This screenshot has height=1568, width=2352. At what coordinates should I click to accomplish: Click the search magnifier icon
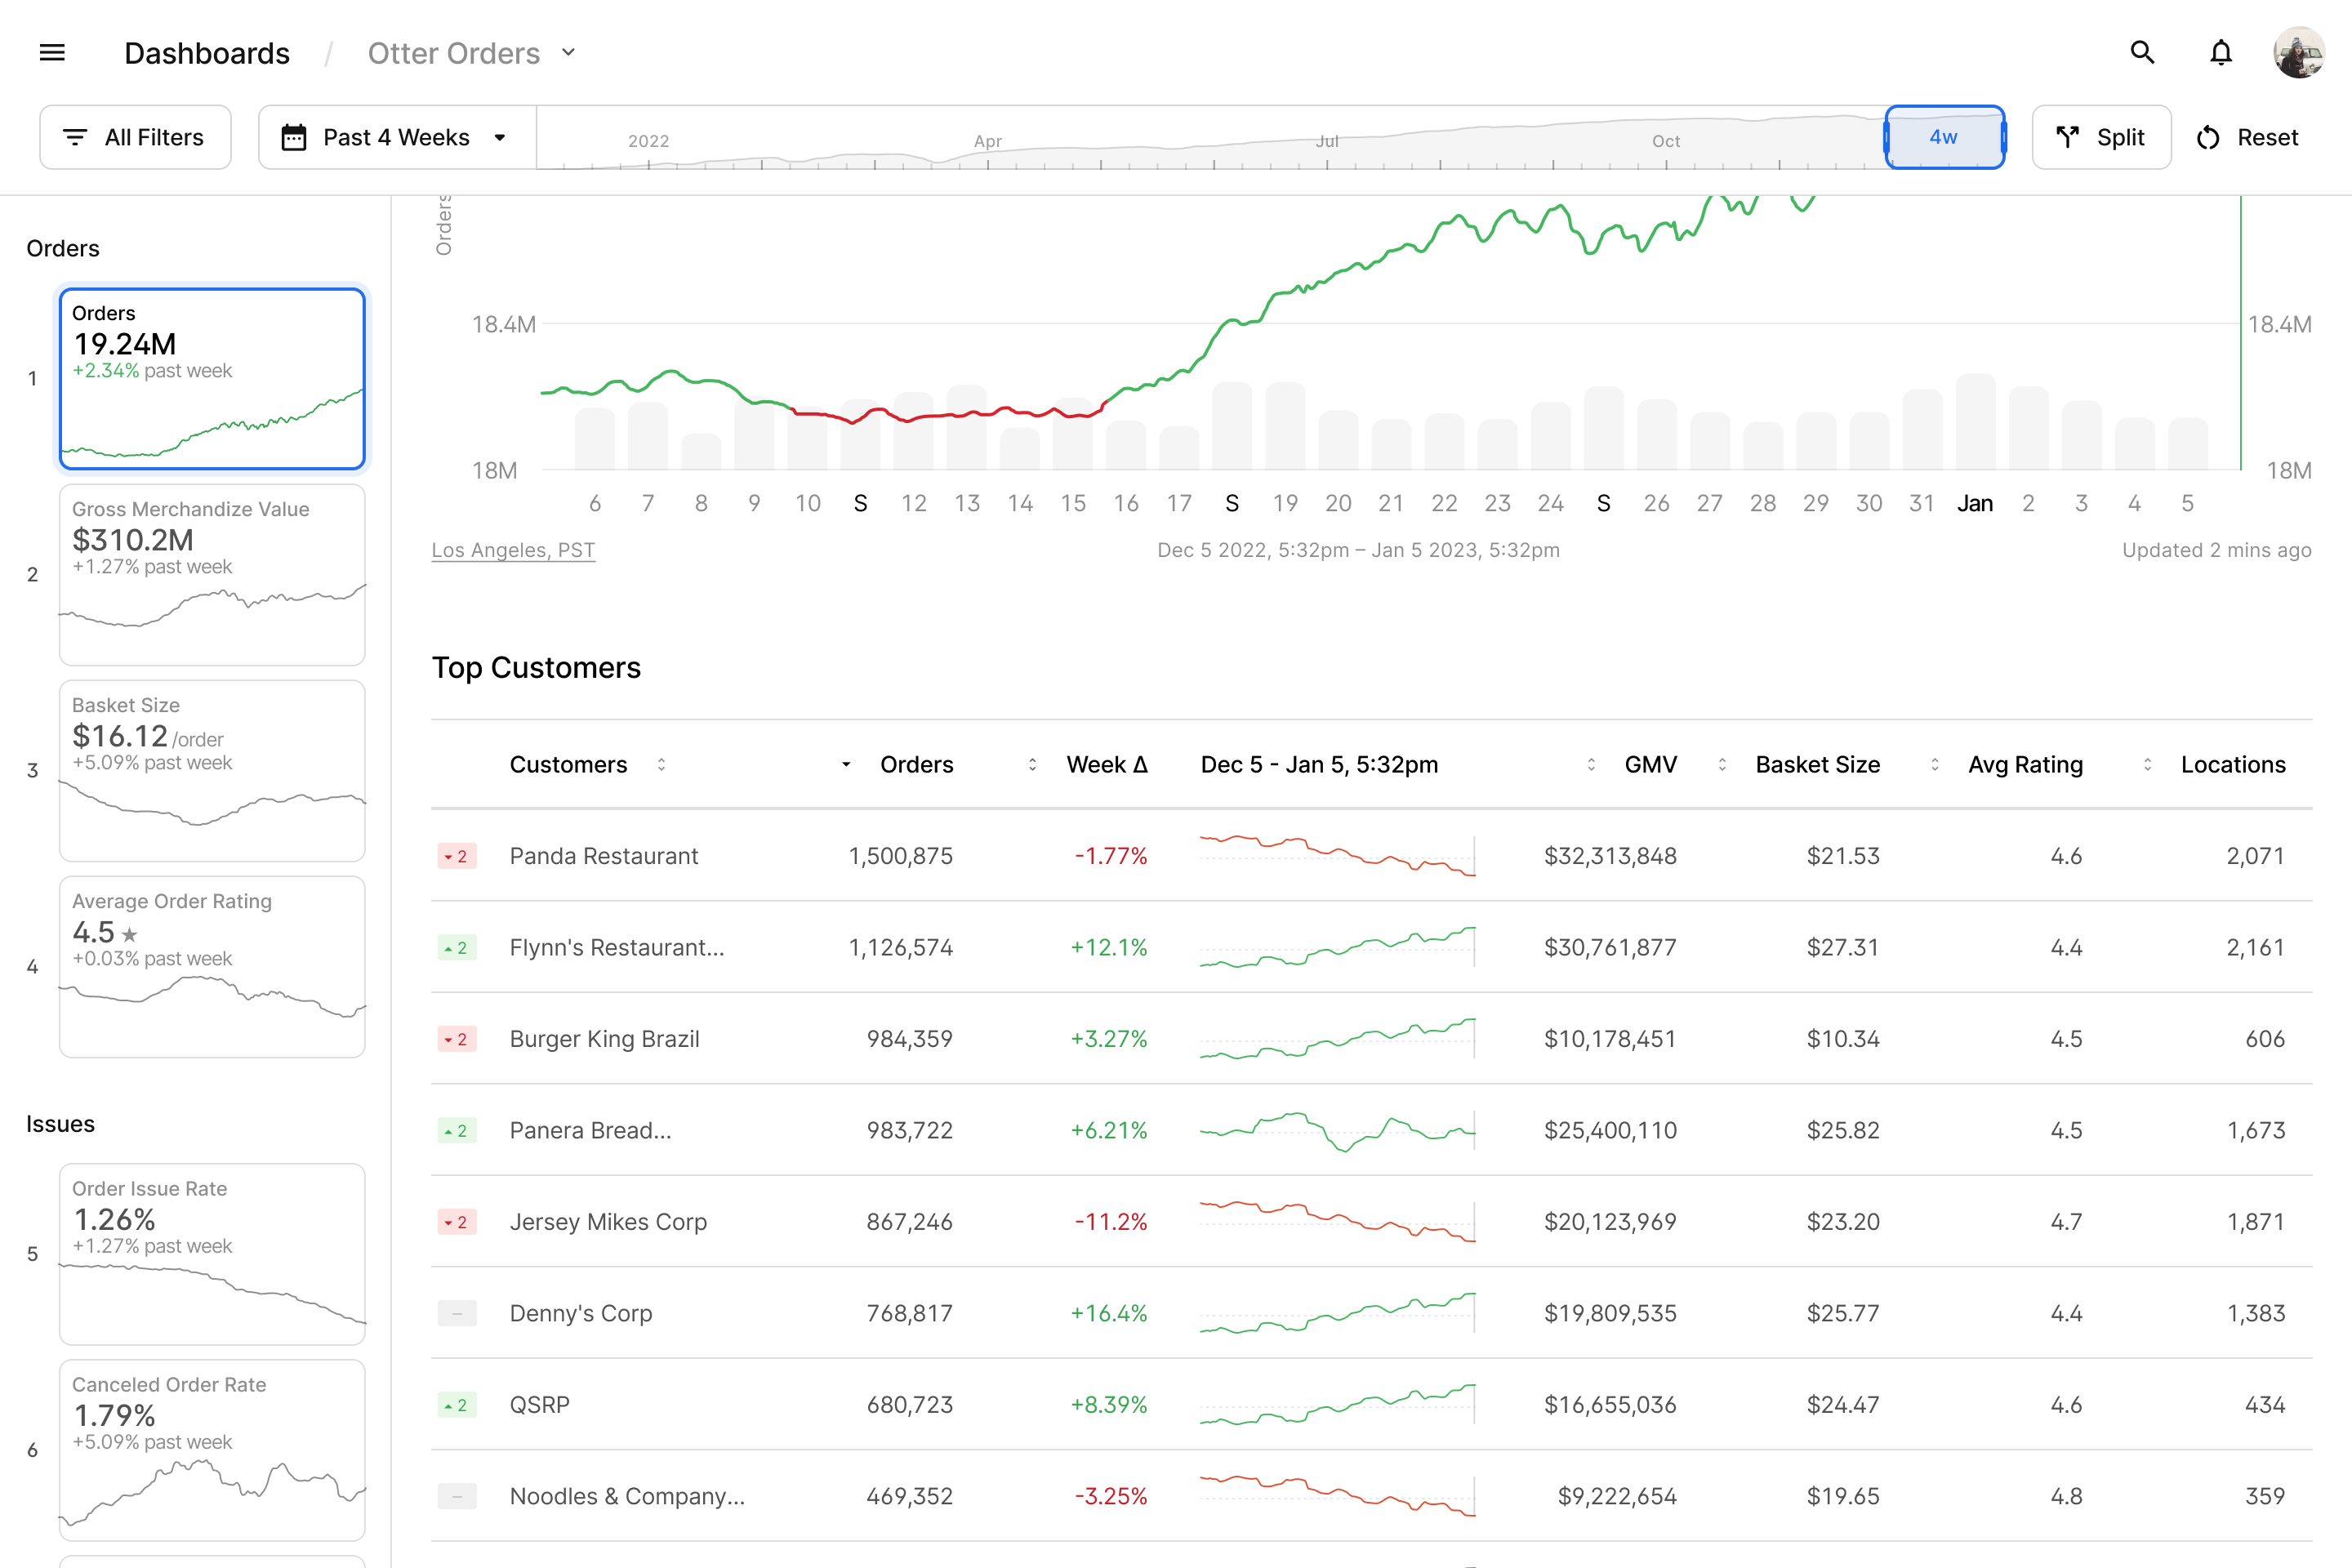[x=2141, y=53]
